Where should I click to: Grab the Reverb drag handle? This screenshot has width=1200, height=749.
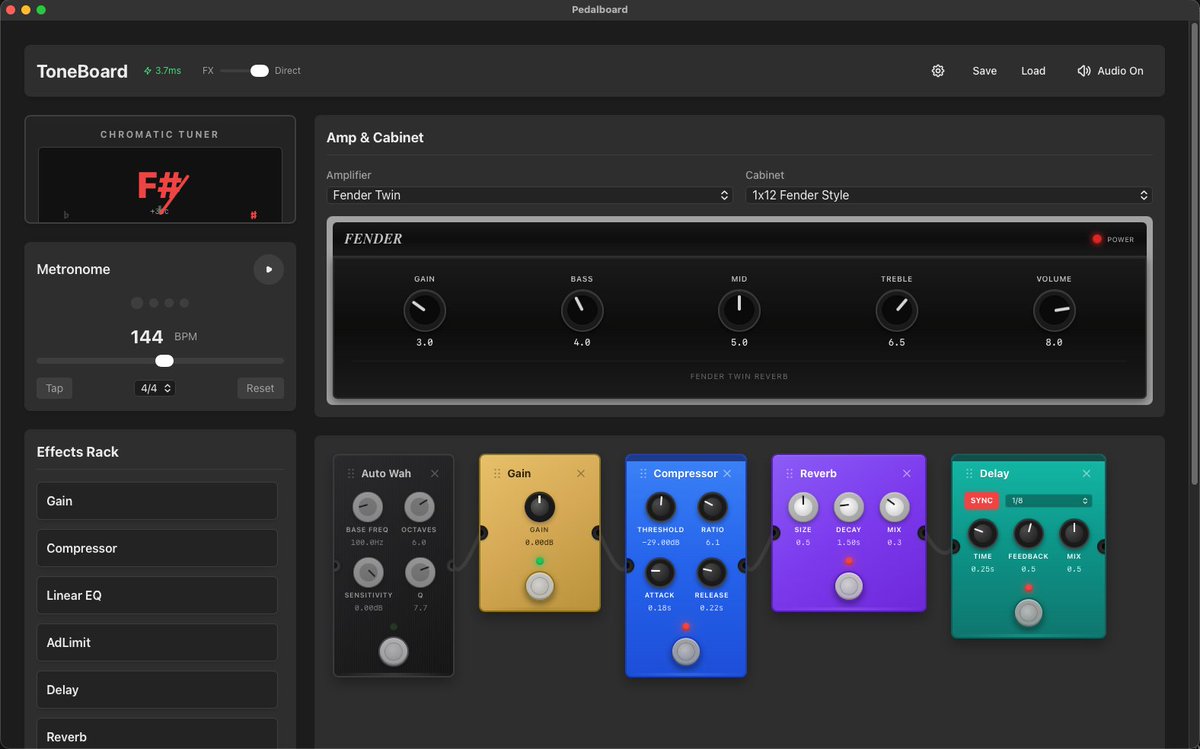coord(790,474)
